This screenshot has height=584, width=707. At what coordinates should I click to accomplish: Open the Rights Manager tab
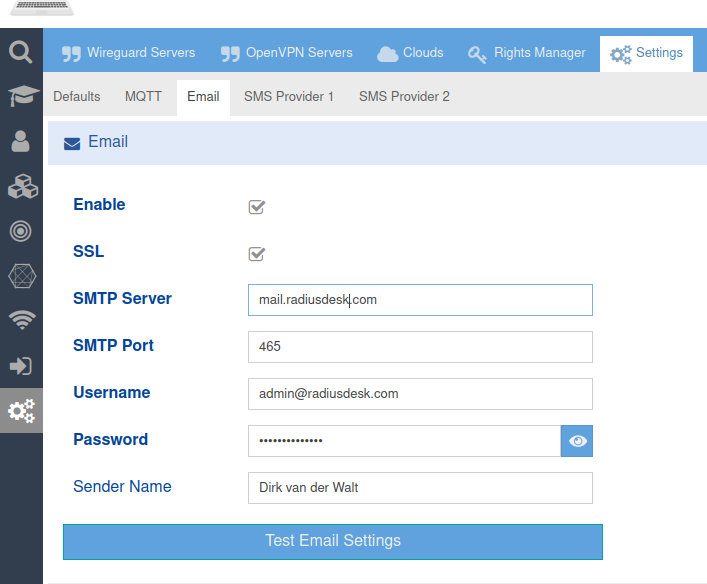click(x=527, y=53)
